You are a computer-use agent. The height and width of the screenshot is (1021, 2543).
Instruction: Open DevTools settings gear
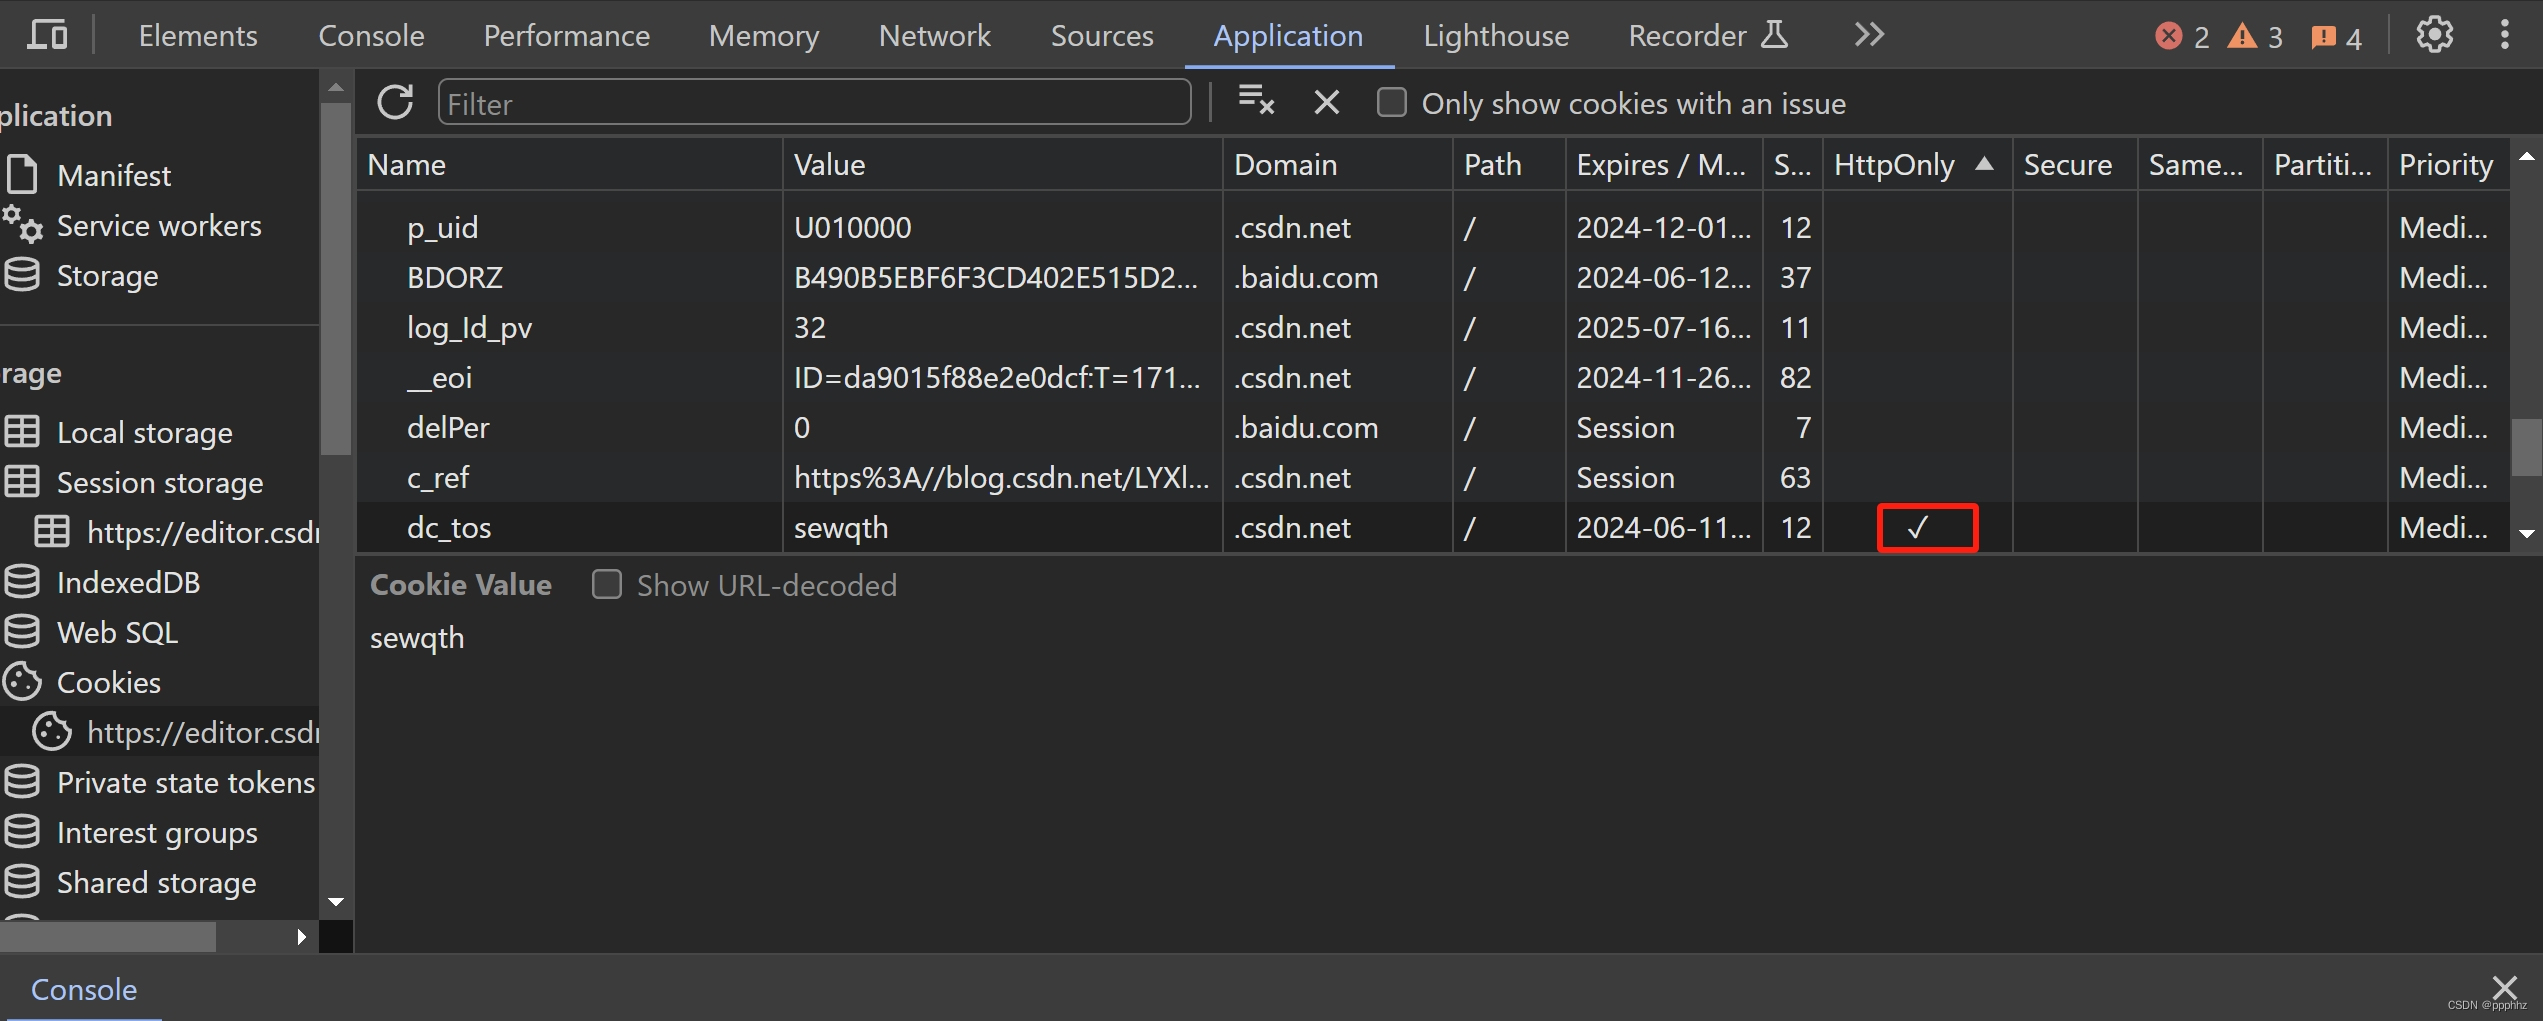(2434, 35)
